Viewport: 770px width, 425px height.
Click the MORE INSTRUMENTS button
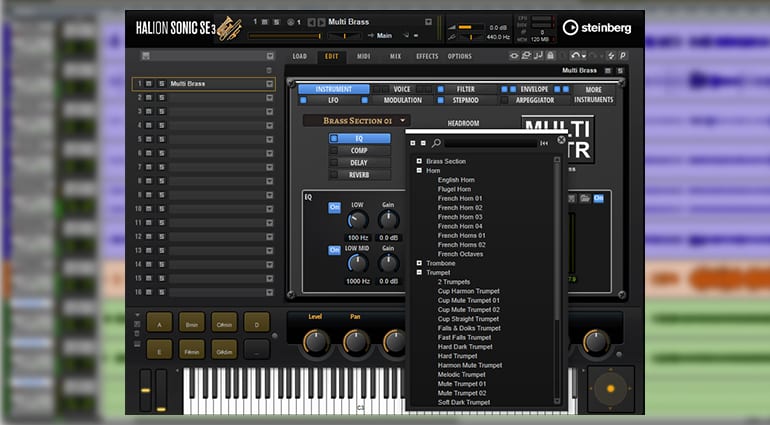point(594,95)
